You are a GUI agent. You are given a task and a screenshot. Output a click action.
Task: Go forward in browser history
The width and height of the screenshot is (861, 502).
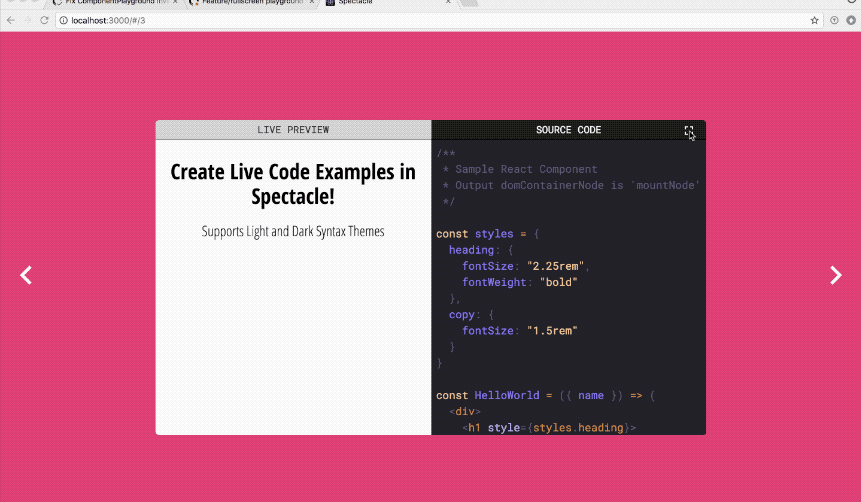pyautogui.click(x=27, y=20)
